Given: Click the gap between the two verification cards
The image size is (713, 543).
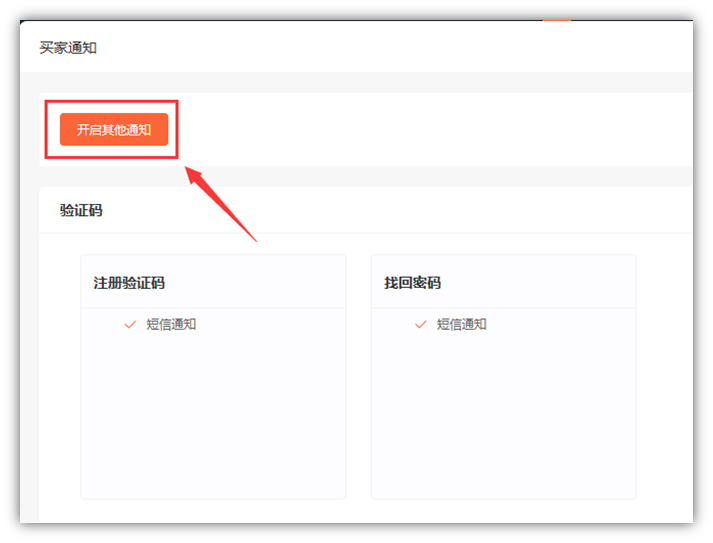Looking at the screenshot, I should click(358, 380).
